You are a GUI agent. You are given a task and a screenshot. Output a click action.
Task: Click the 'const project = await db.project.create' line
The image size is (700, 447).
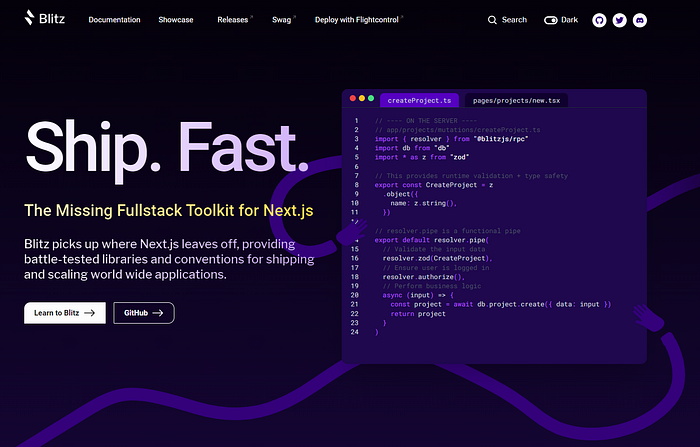501,304
